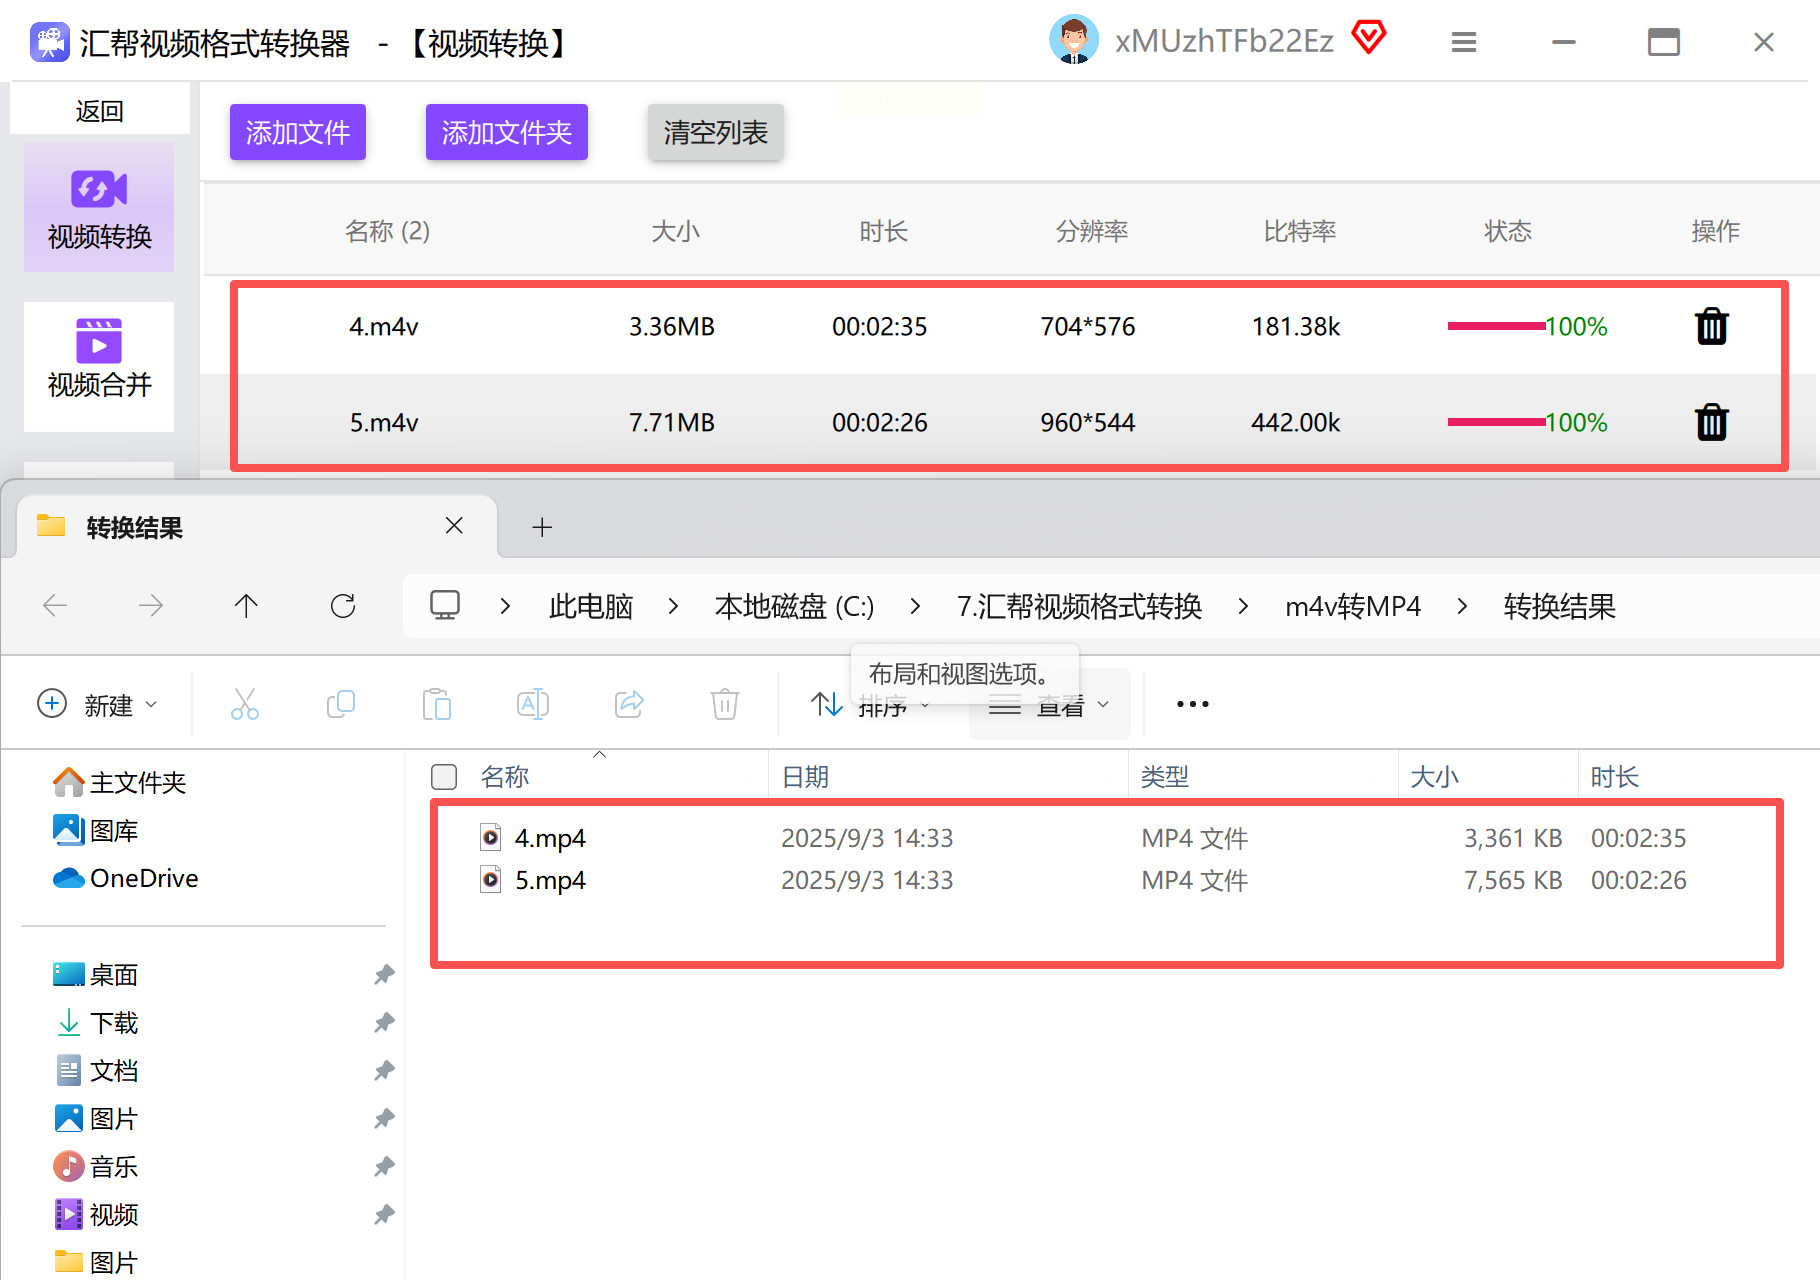Open the hamburger menu in title bar
Viewport: 1820px width, 1280px height.
coord(1464,42)
